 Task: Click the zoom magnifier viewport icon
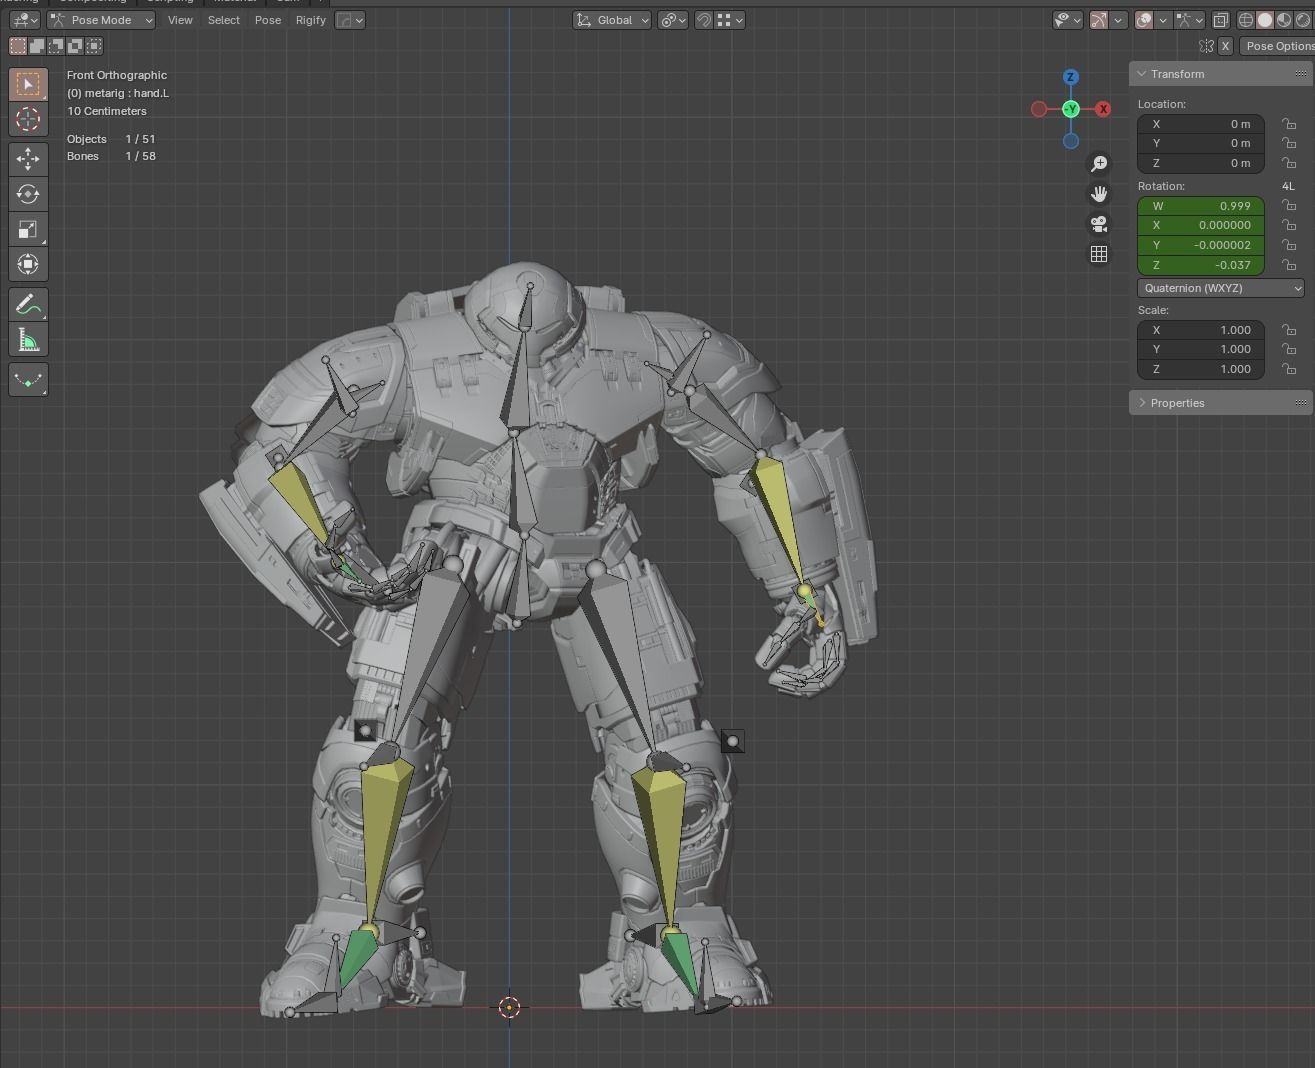pyautogui.click(x=1099, y=164)
